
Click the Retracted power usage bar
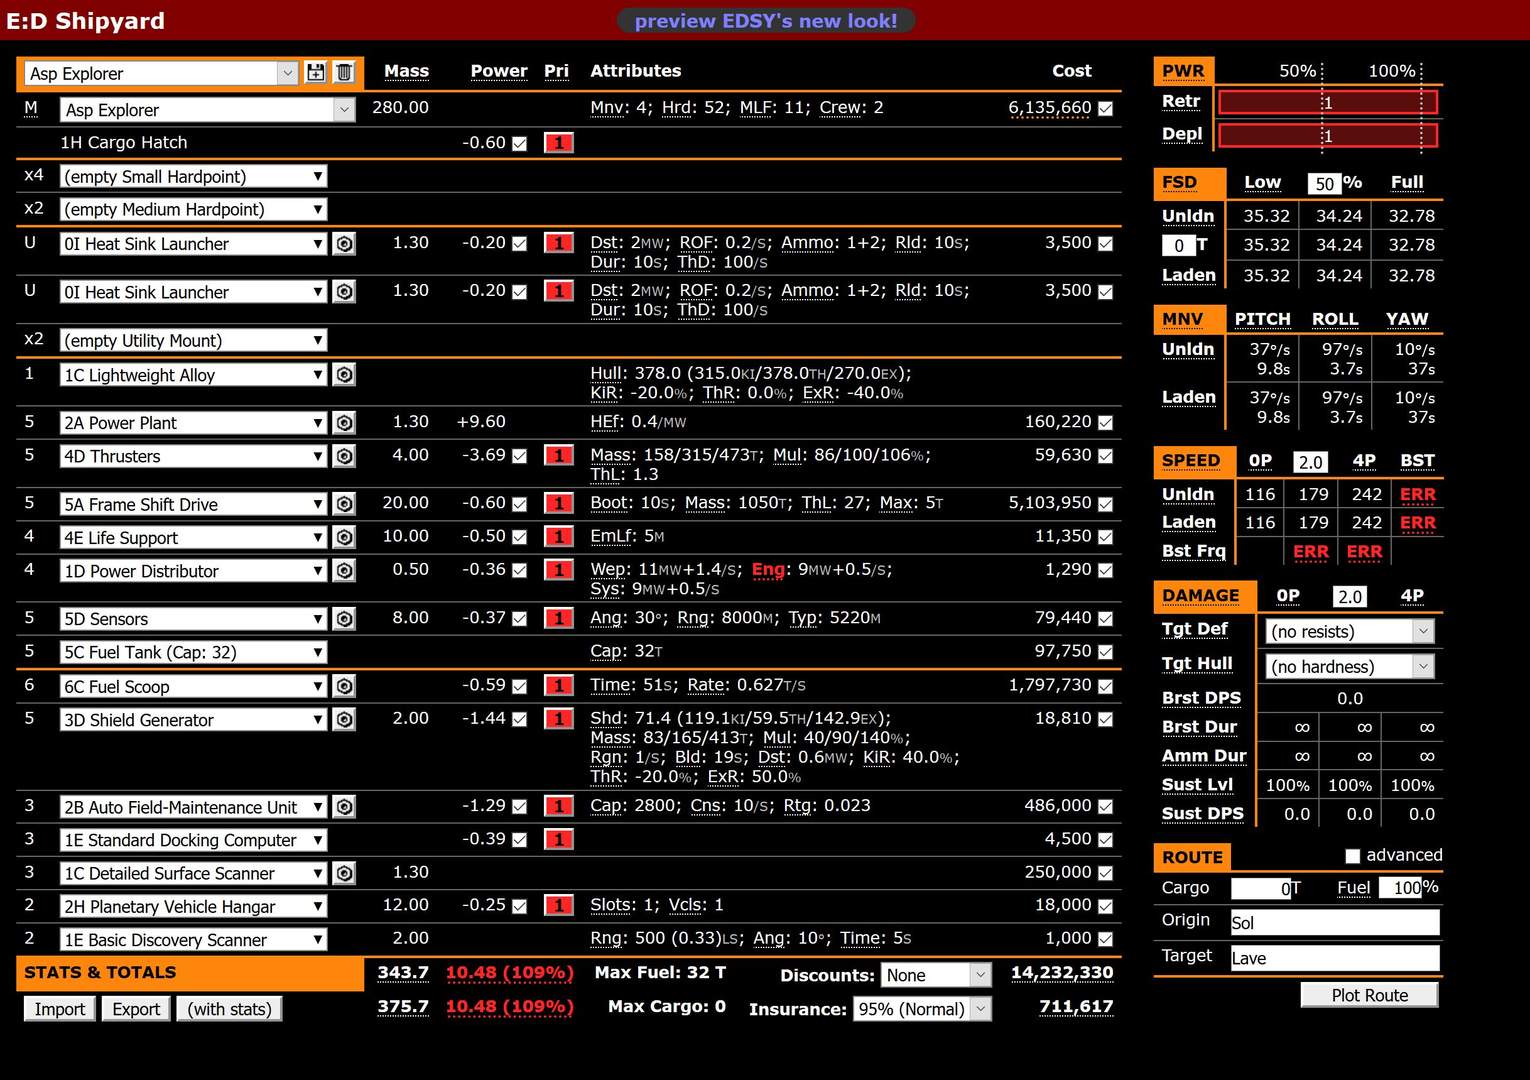pyautogui.click(x=1328, y=102)
